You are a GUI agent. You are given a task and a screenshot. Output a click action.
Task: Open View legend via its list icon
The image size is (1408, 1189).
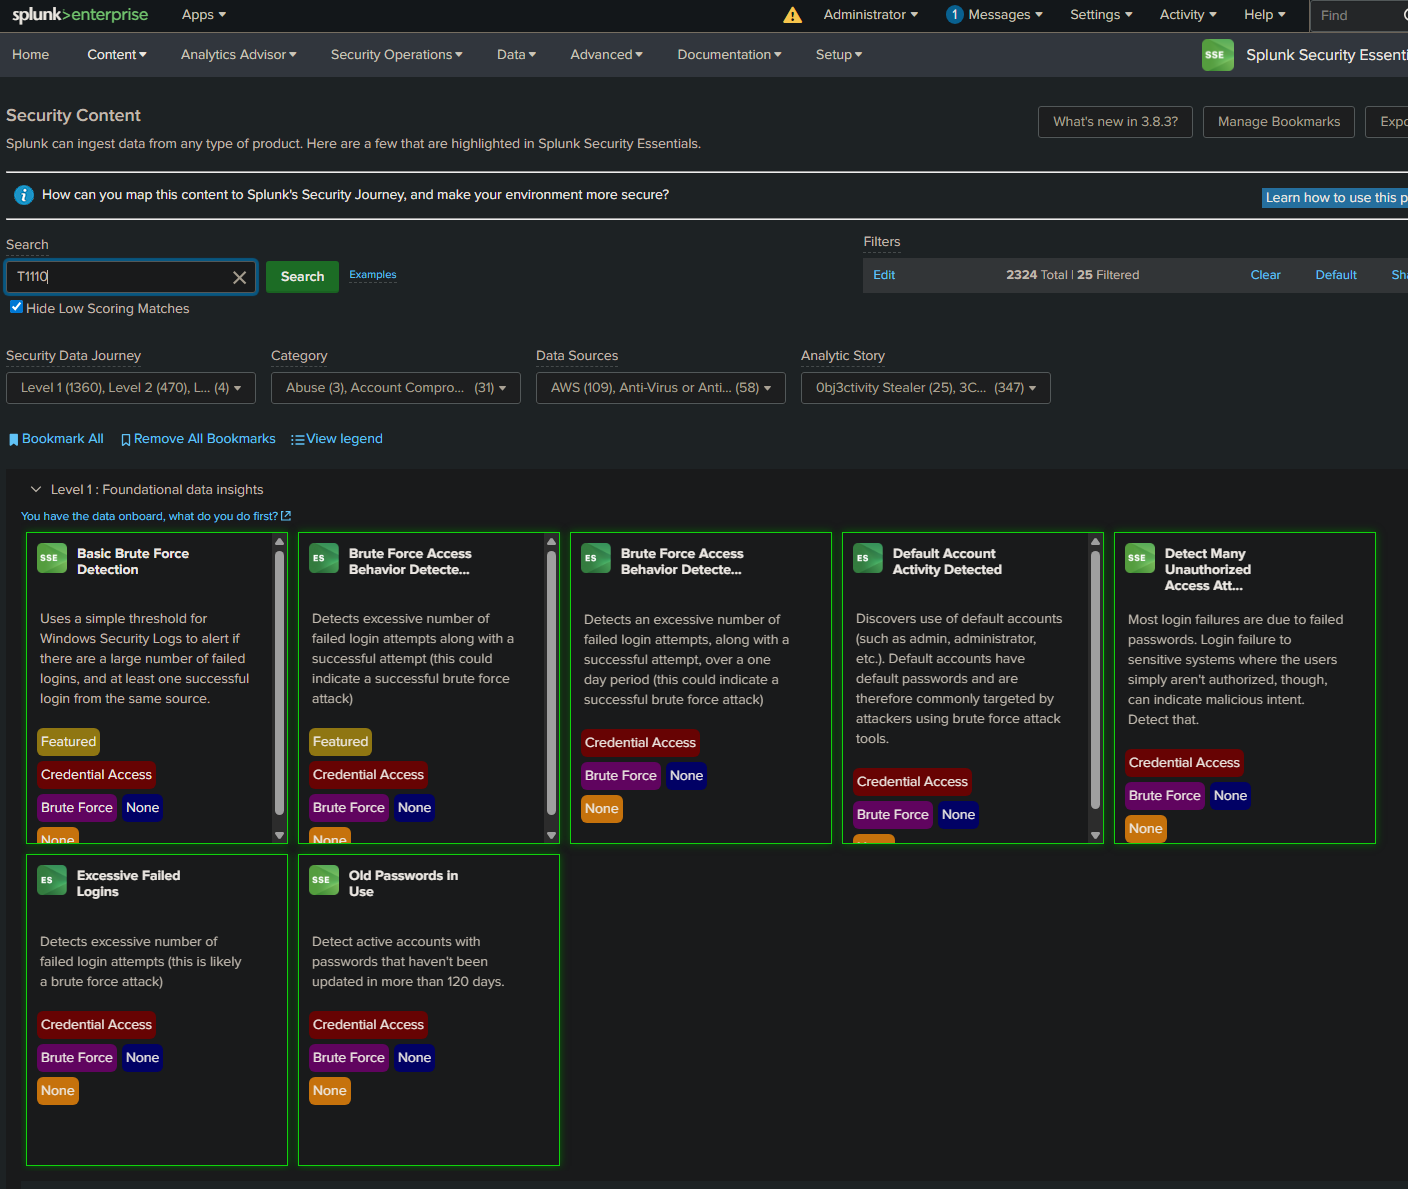[298, 438]
